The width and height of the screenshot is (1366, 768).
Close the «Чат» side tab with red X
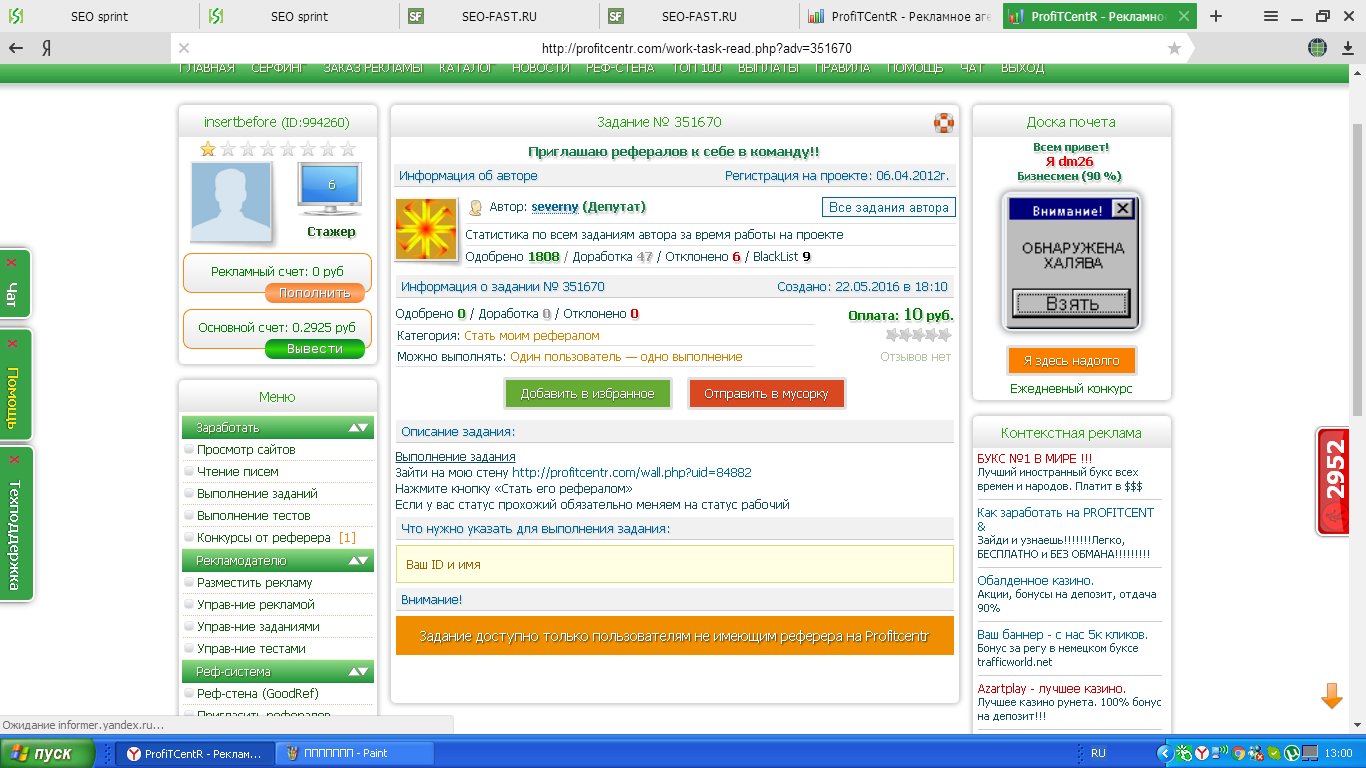[12, 262]
